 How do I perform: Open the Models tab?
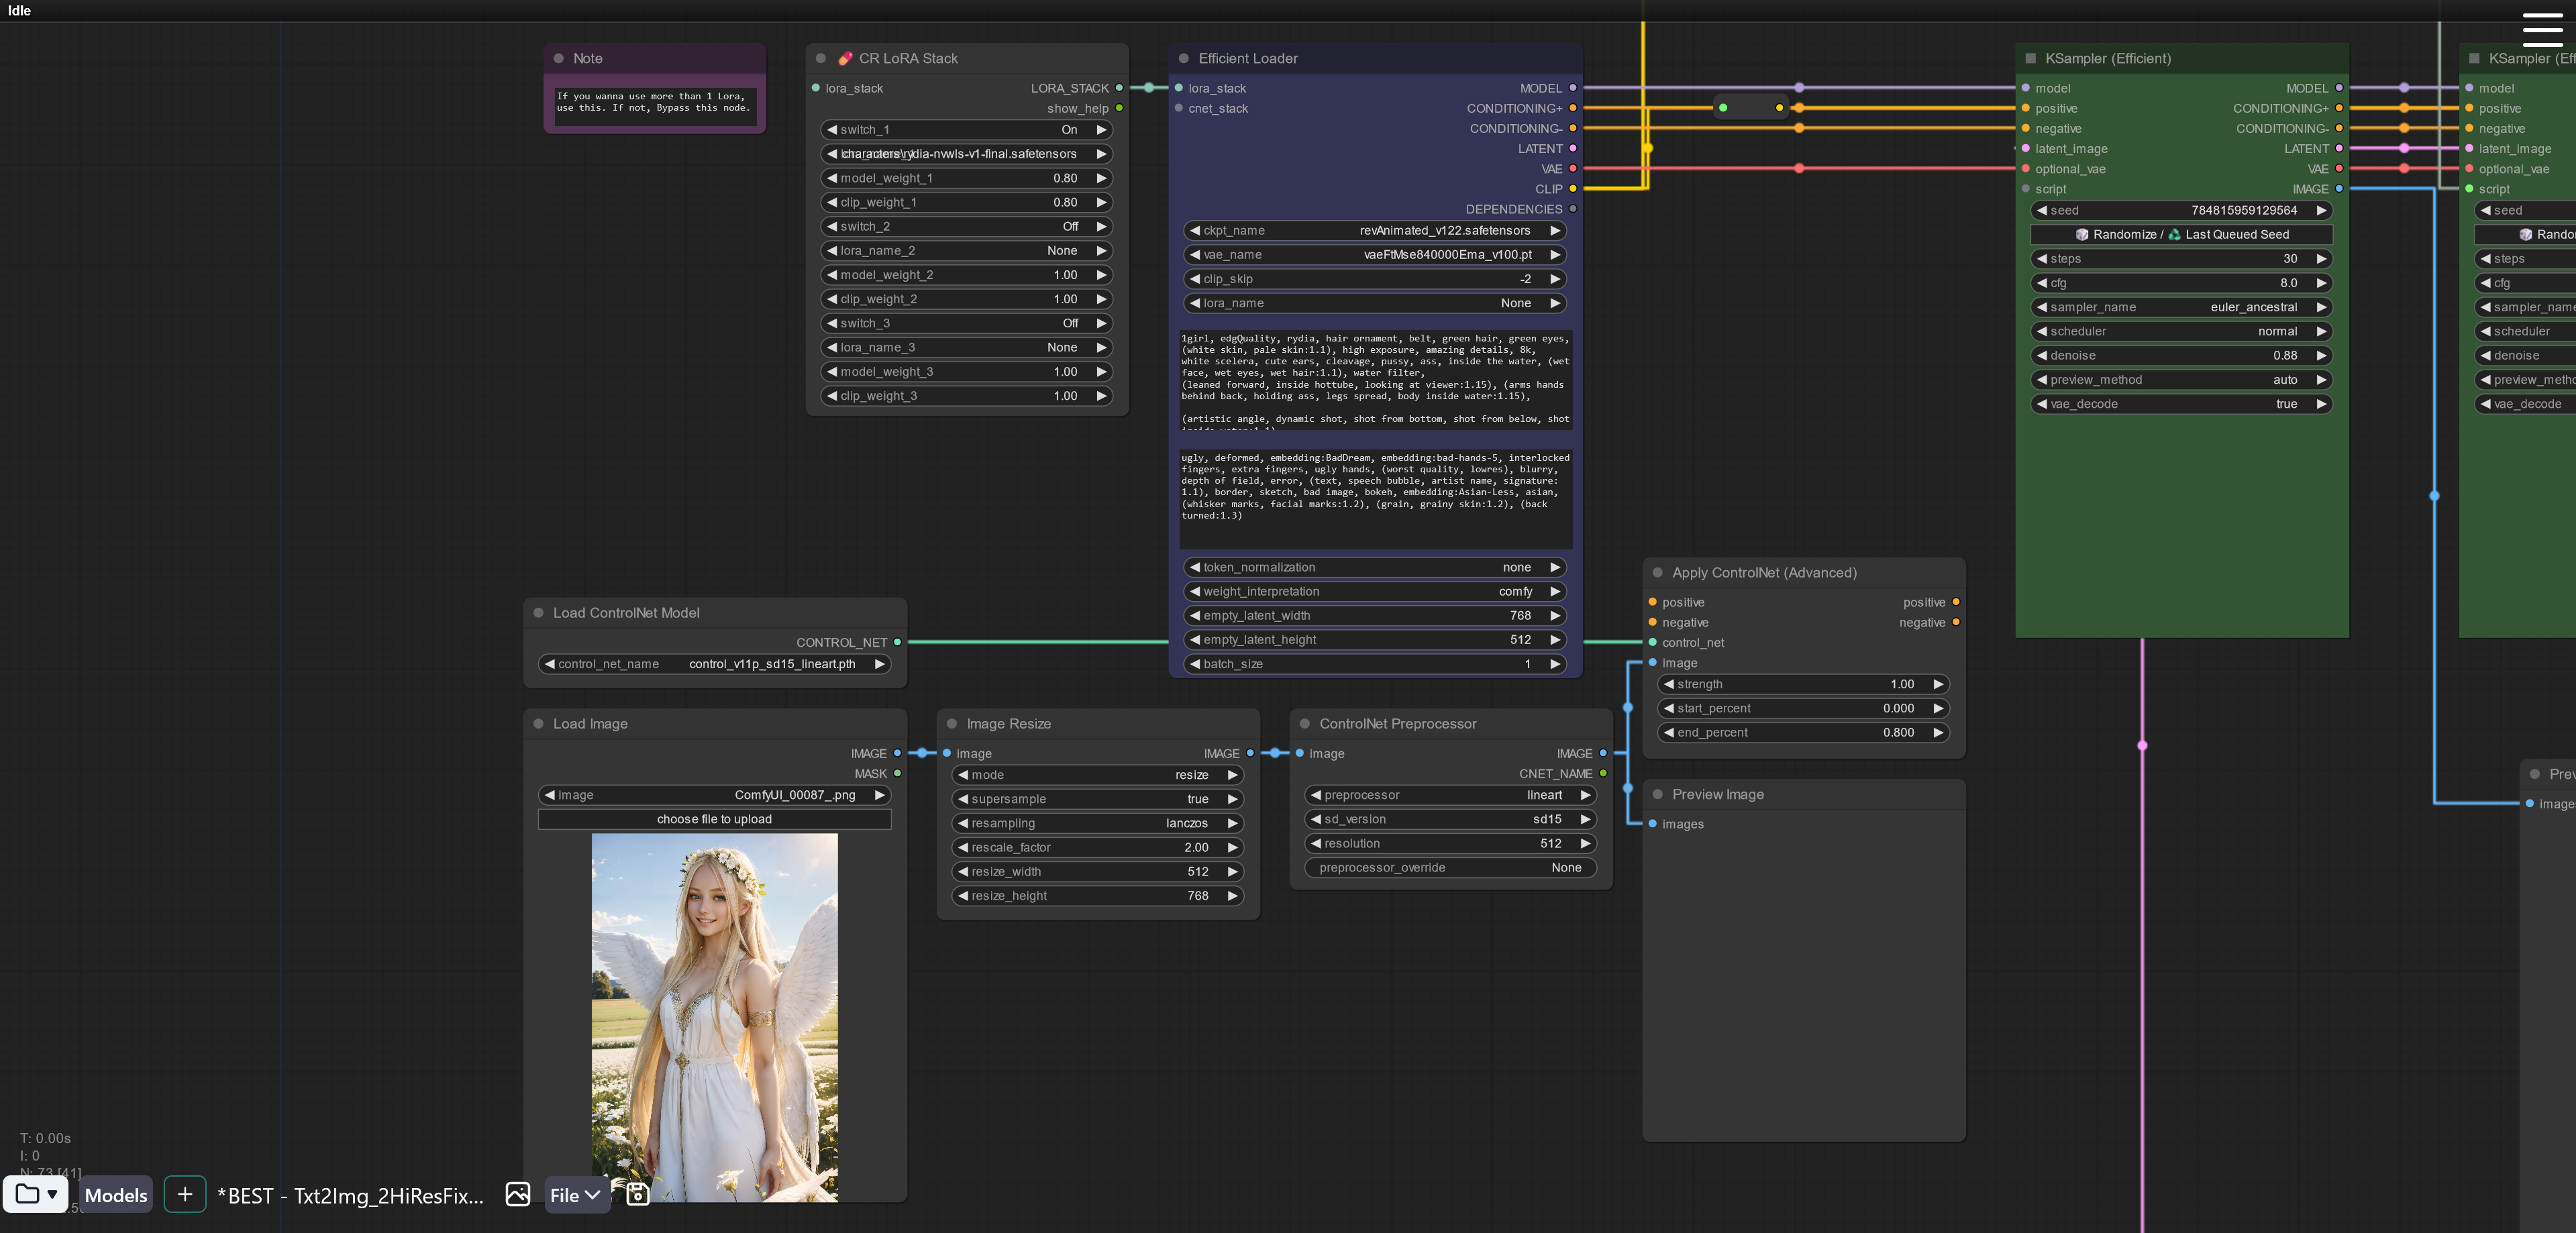[x=116, y=1195]
